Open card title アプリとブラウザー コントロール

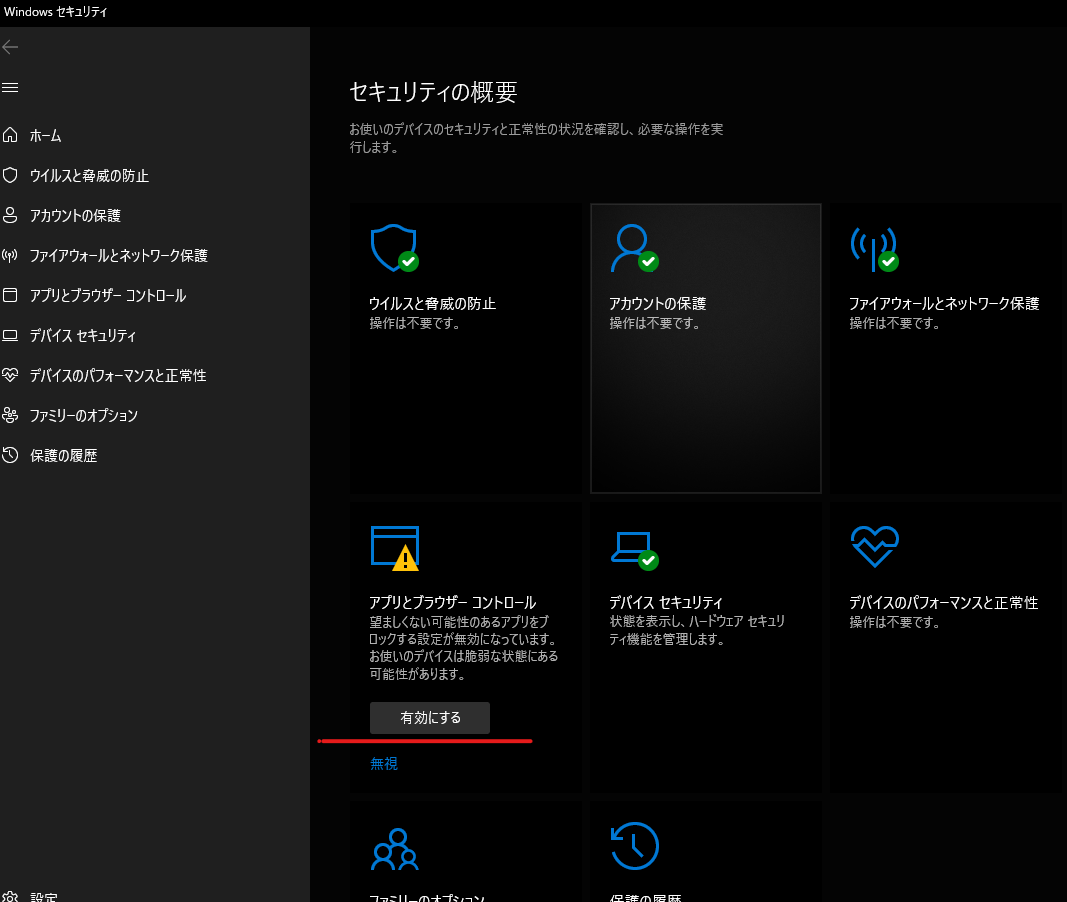coord(453,603)
